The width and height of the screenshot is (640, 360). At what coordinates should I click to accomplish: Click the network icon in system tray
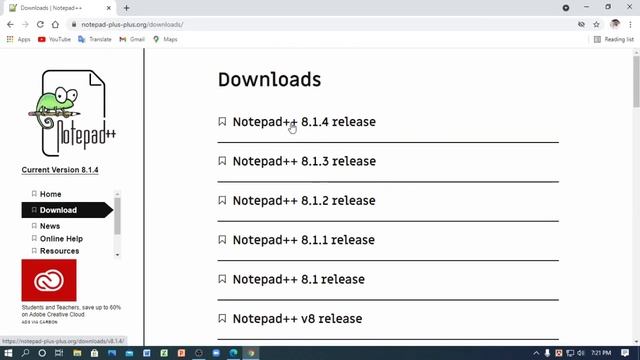click(x=570, y=353)
